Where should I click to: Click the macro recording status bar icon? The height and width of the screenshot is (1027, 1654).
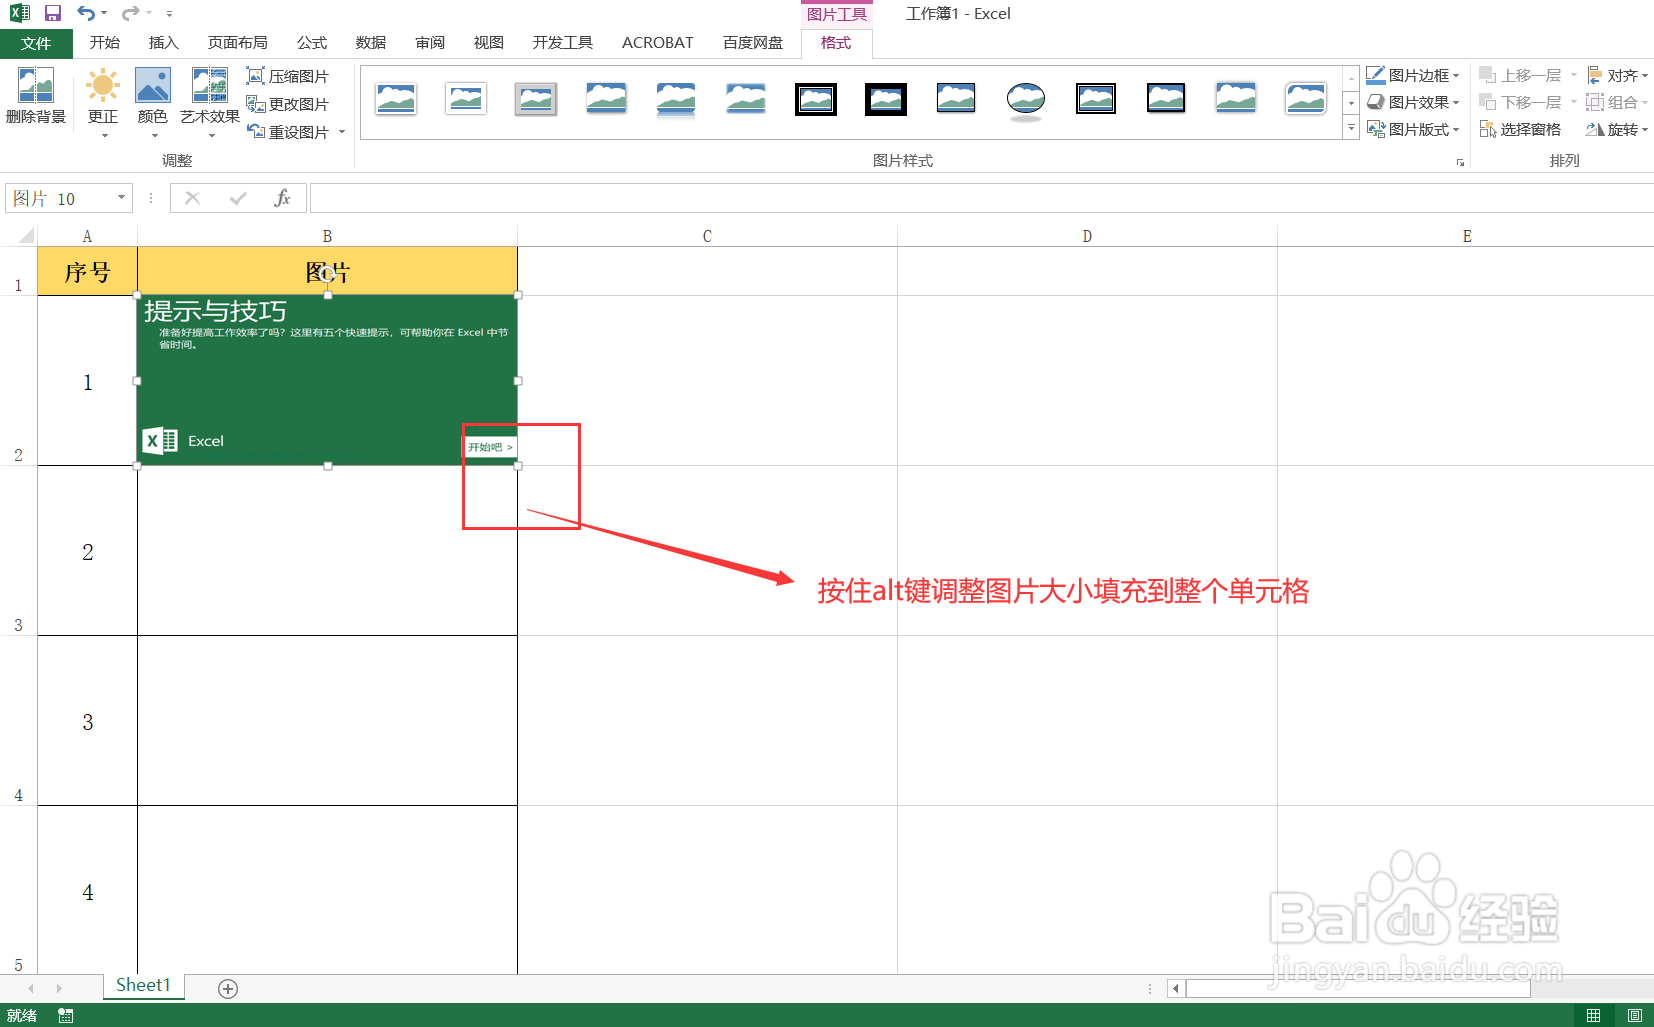point(65,1016)
